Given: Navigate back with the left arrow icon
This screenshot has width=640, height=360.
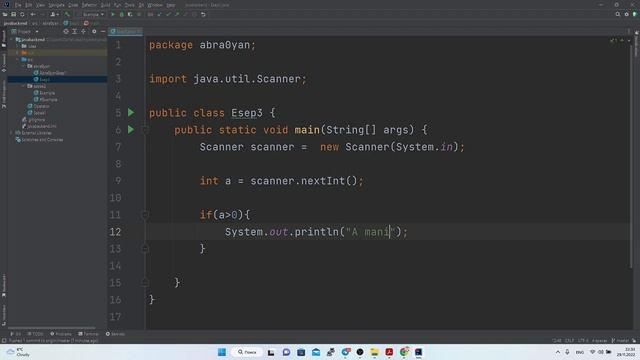Looking at the screenshot, I should click(33, 14).
